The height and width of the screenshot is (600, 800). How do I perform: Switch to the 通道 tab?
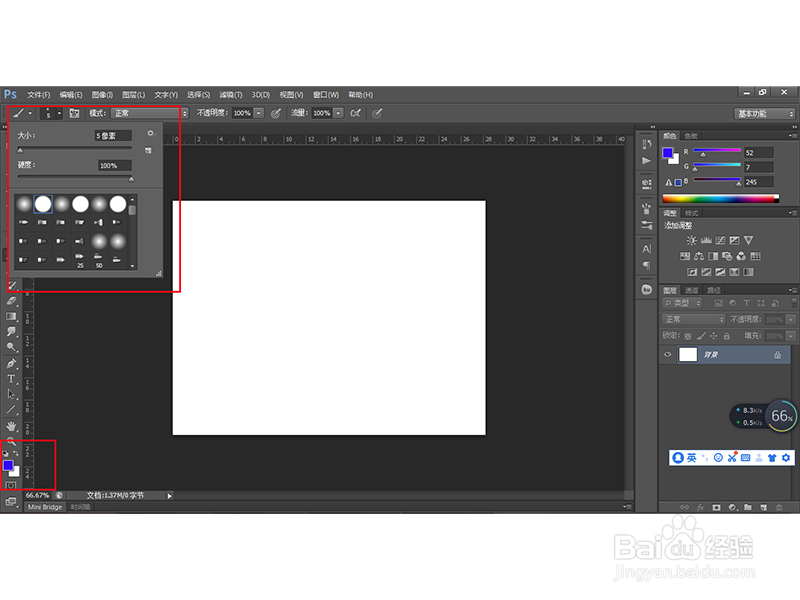click(x=692, y=290)
